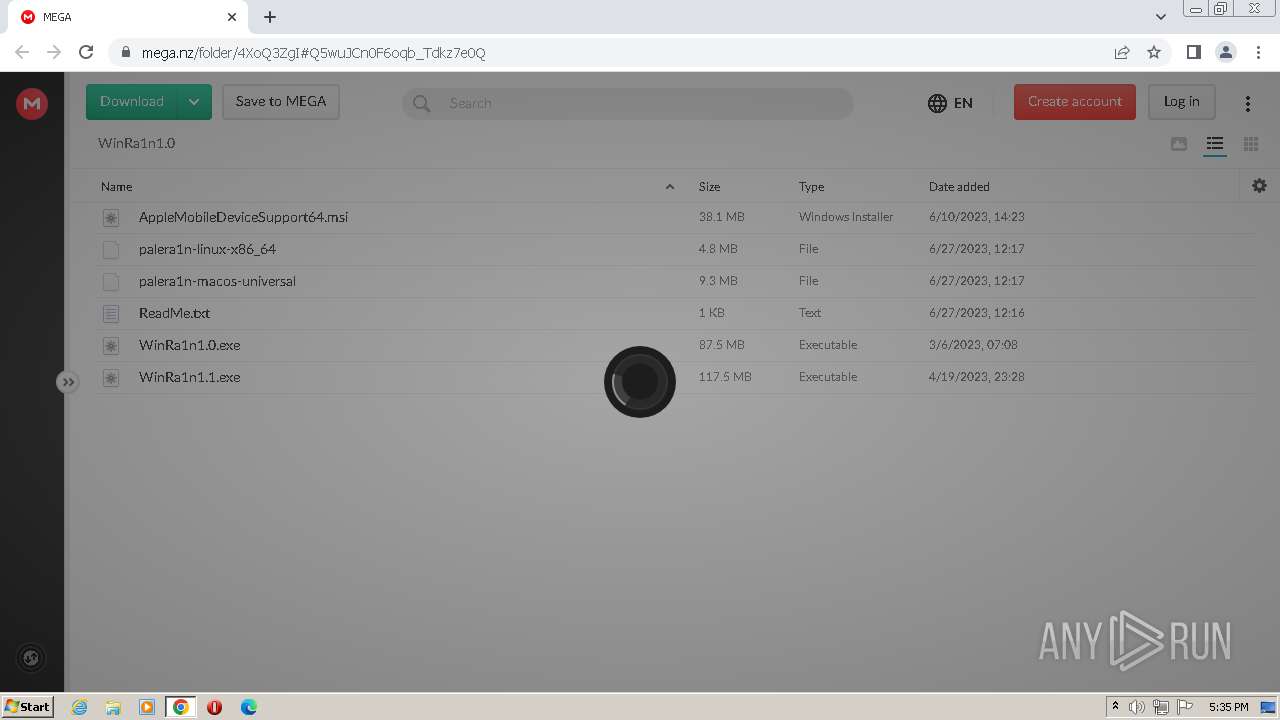Show hidden system tray icons

(x=1115, y=707)
